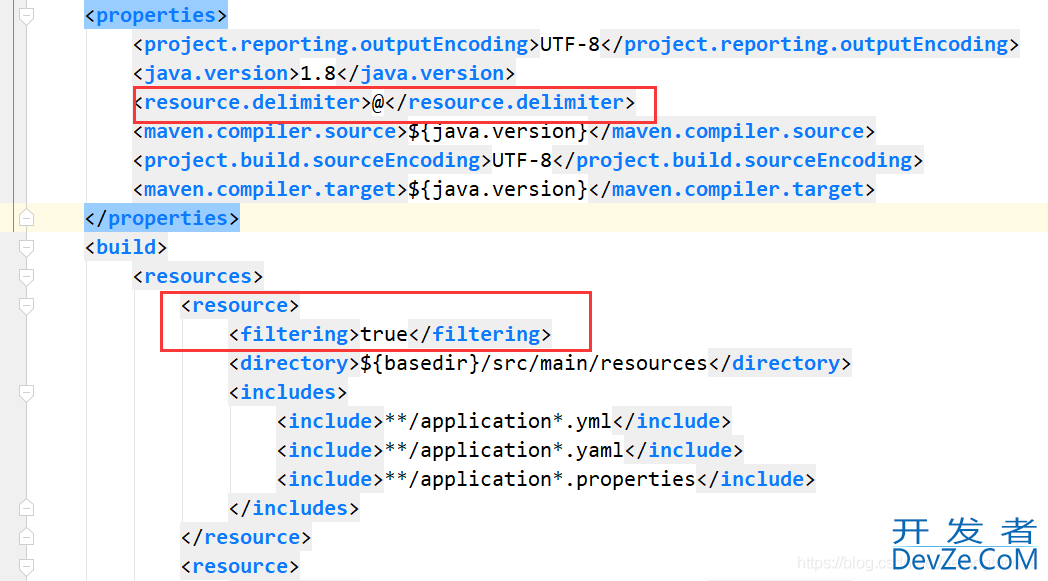
Task: Collapse fold marker beside closing resource tag
Action: tap(26, 538)
